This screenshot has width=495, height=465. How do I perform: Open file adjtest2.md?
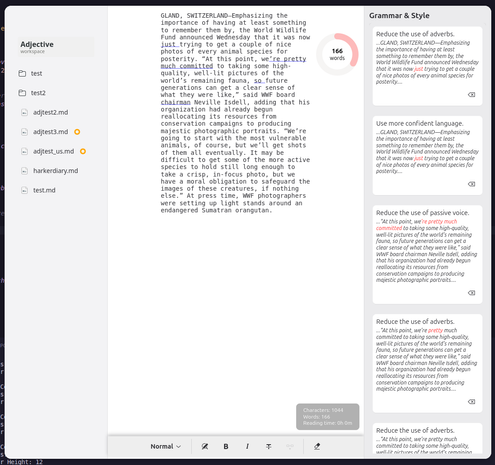tap(50, 112)
